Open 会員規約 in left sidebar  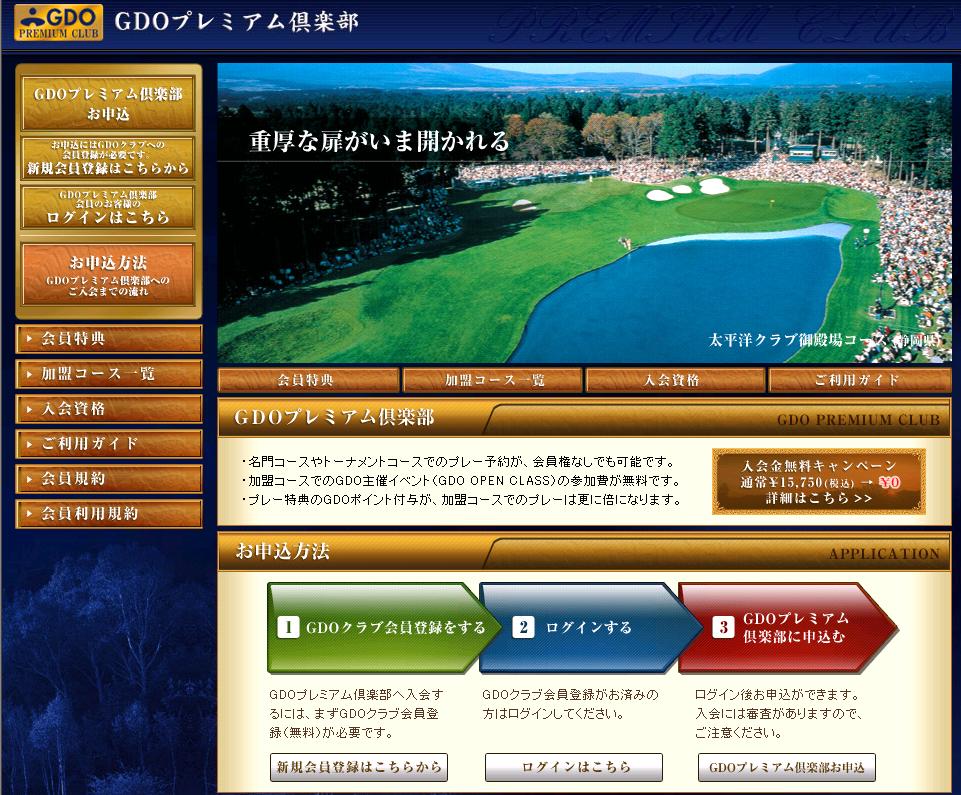108,479
